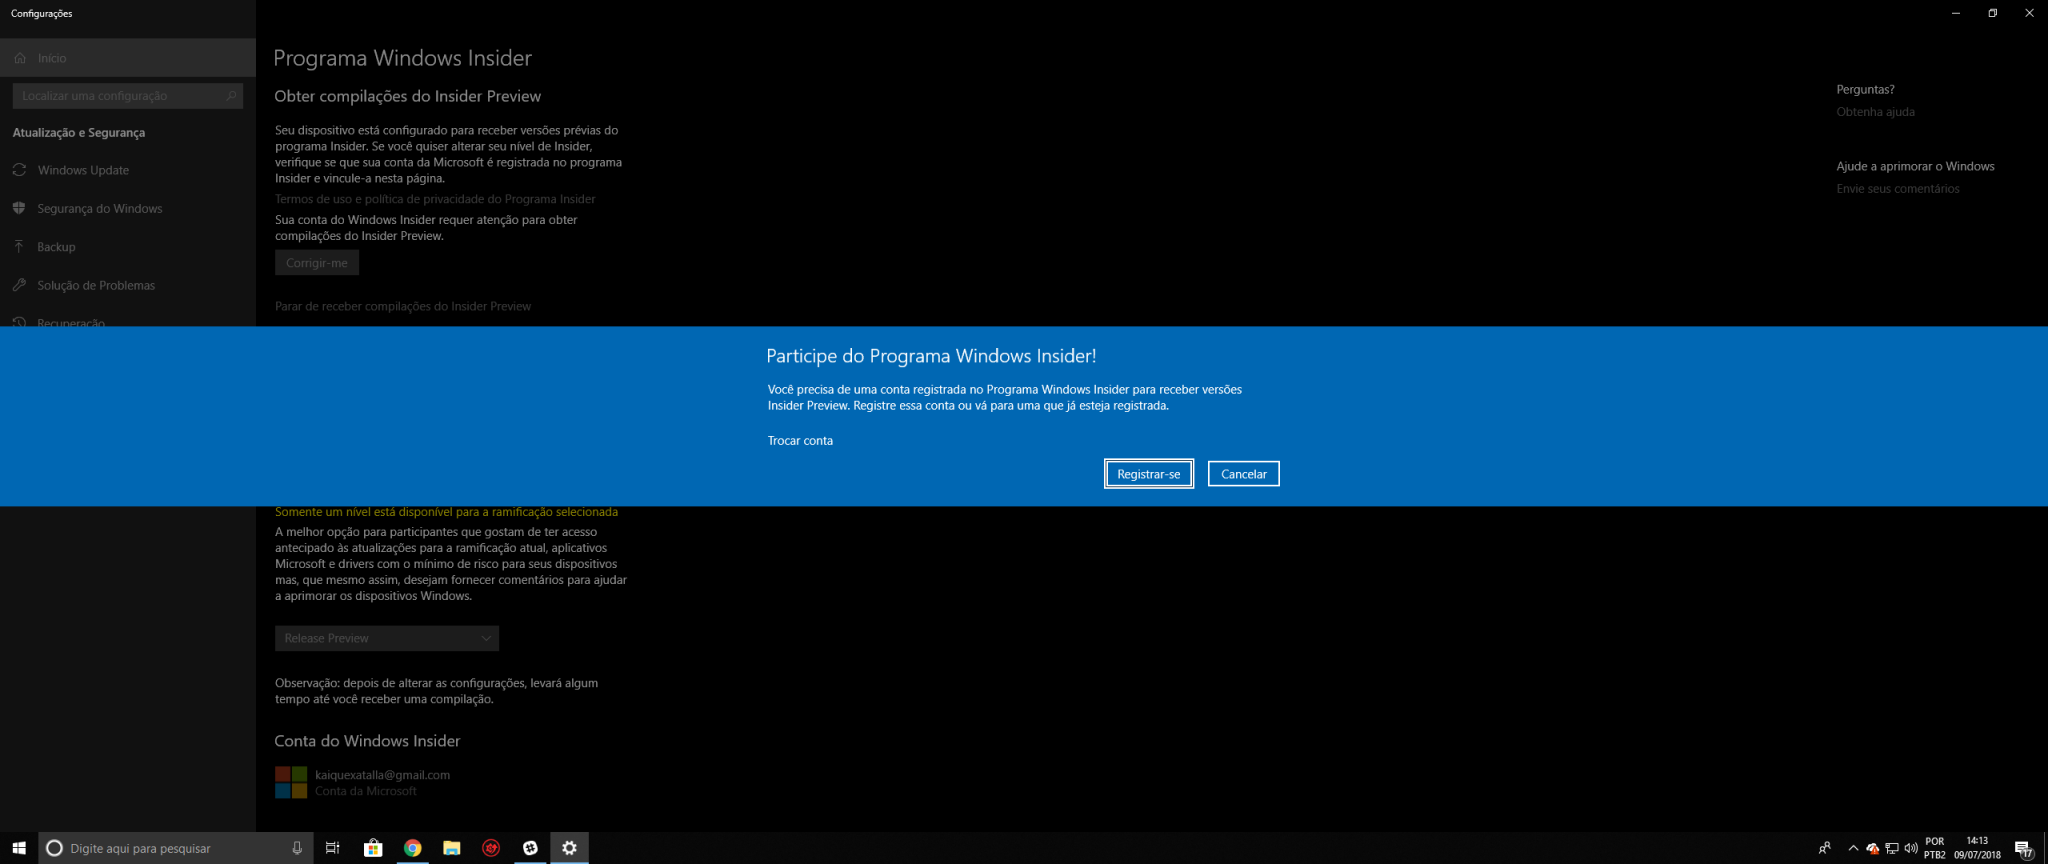2048x864 pixels.
Task: Click the Localizar uma configuração search box
Action: pyautogui.click(x=128, y=96)
